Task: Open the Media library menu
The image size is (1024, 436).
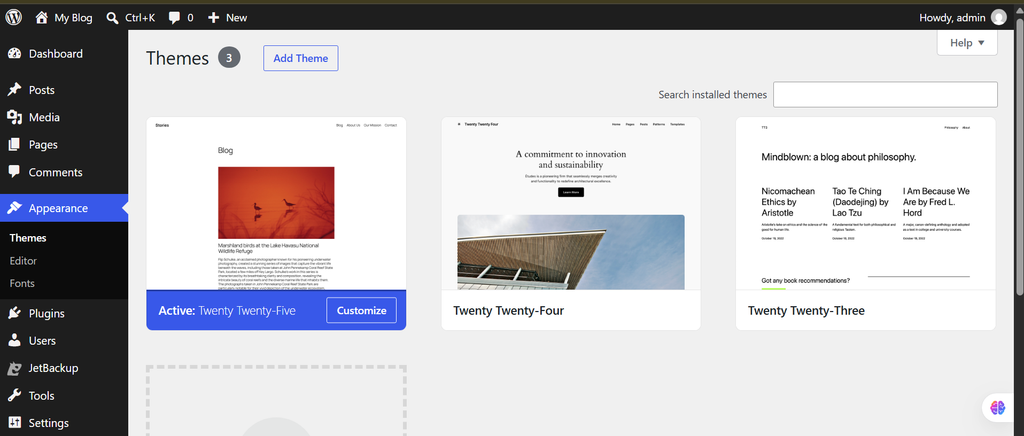Action: pos(64,117)
